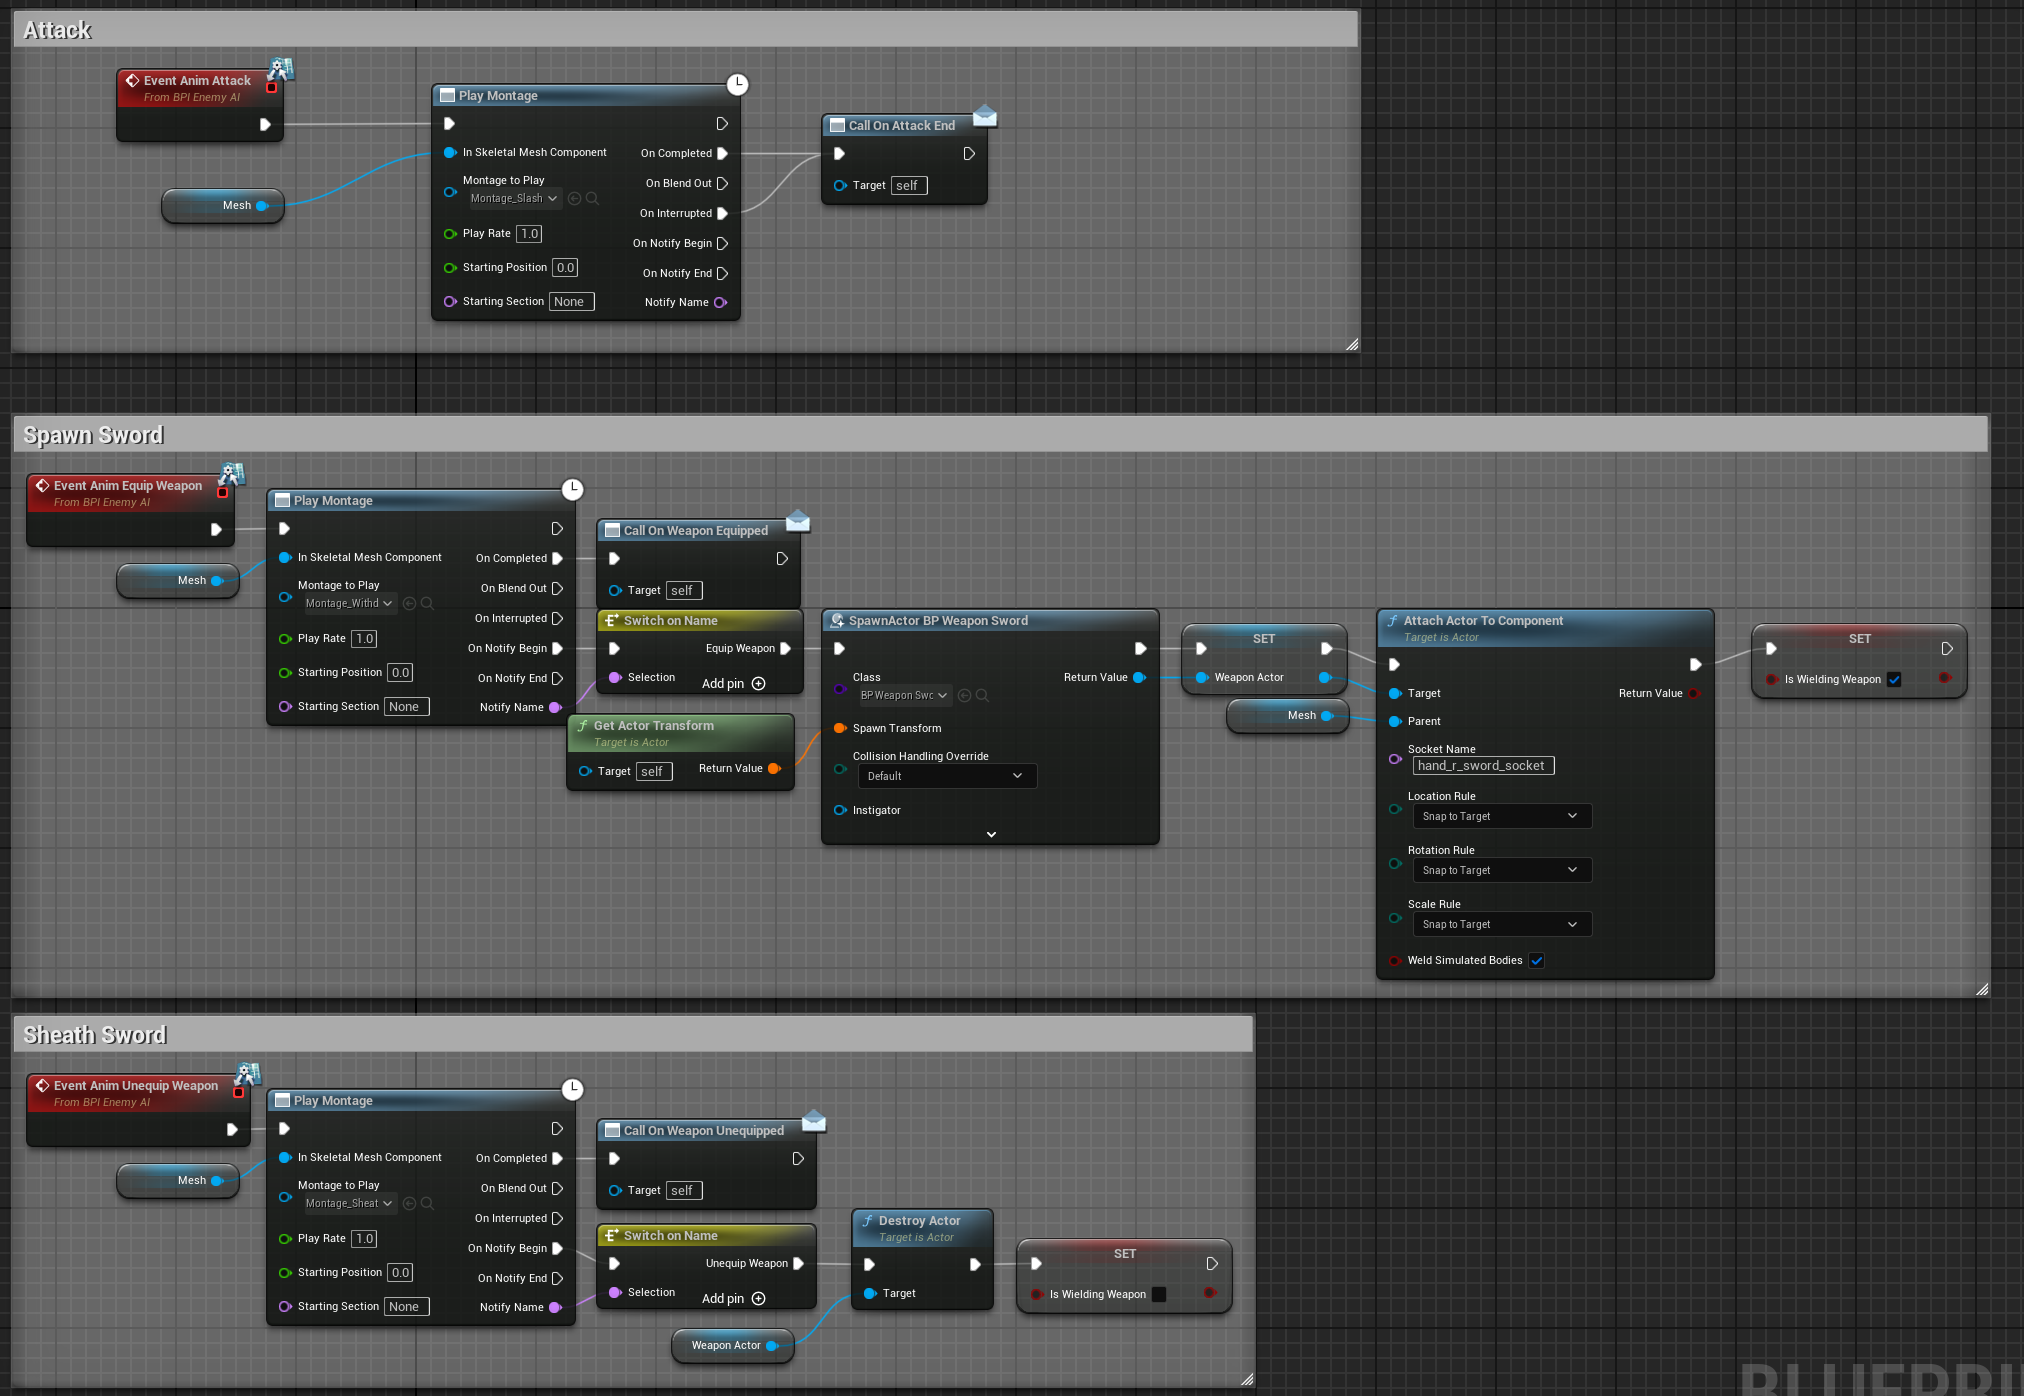
Task: Open the Montage_Slash montage selector dropdown
Action: (514, 199)
